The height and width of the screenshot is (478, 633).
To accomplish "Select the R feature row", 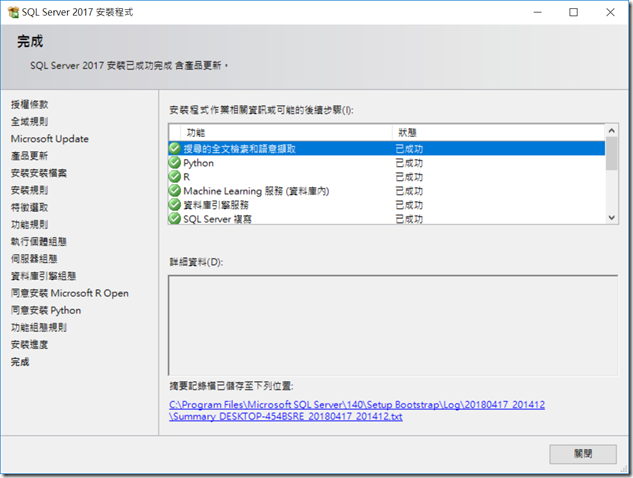I will point(387,177).
